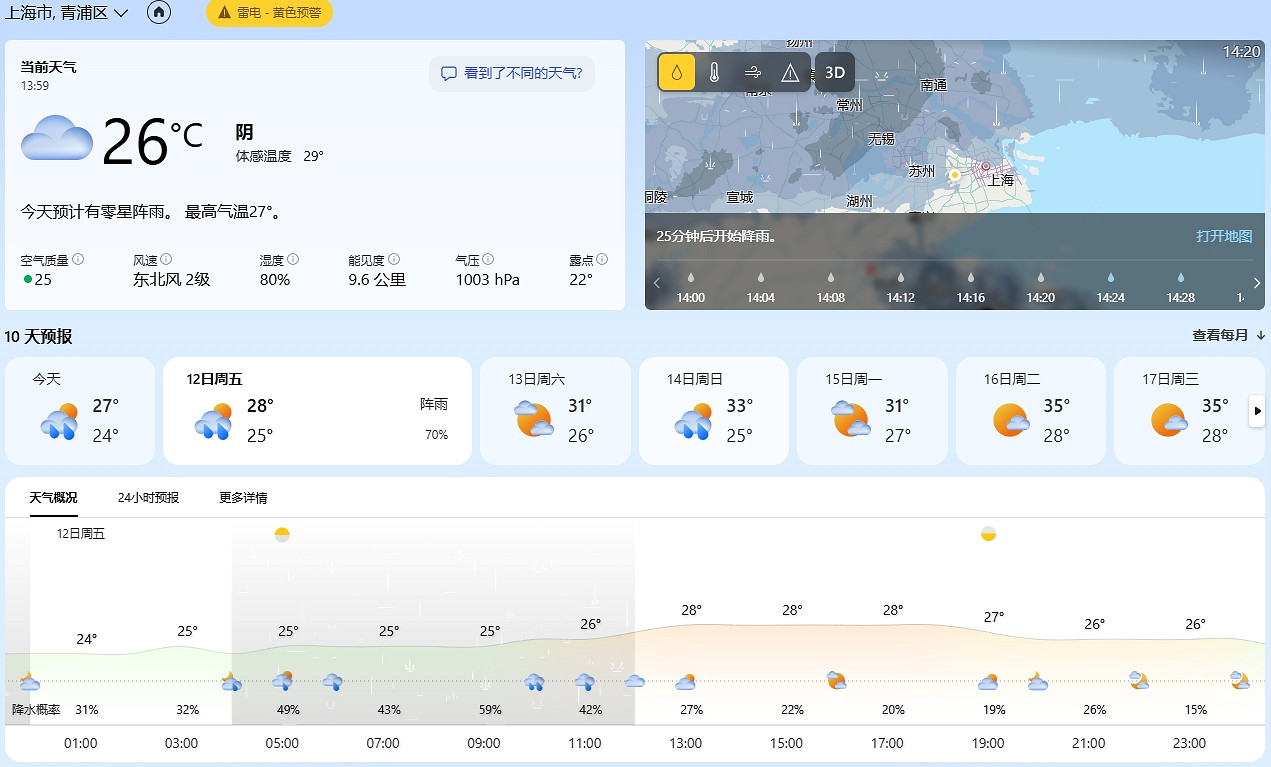Select the 14日周日 forecast card
The width and height of the screenshot is (1271, 767).
714,410
